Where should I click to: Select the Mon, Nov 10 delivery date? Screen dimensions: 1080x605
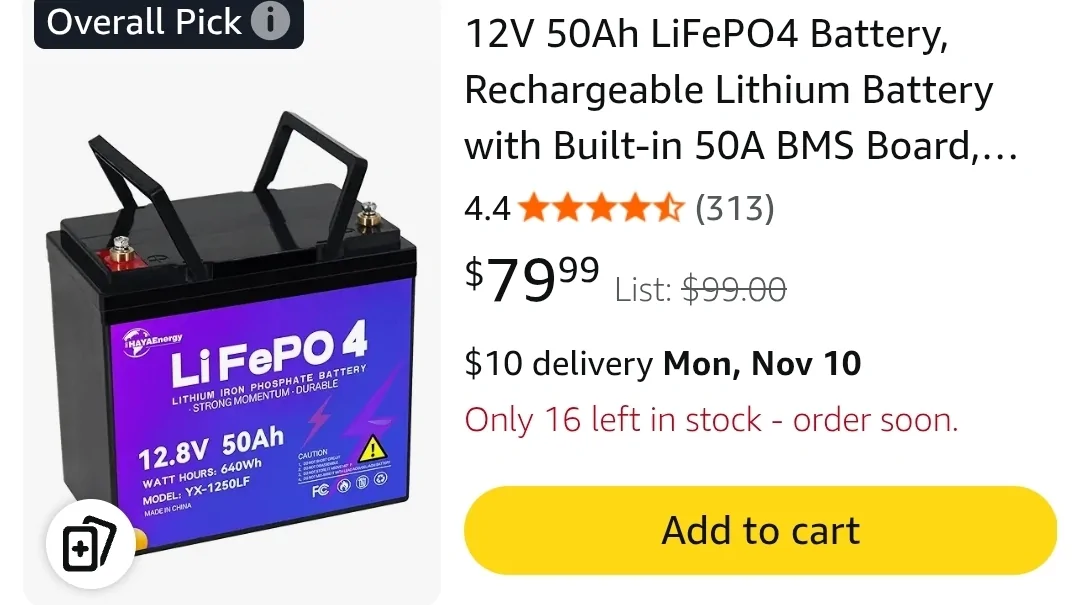pyautogui.click(x=762, y=363)
